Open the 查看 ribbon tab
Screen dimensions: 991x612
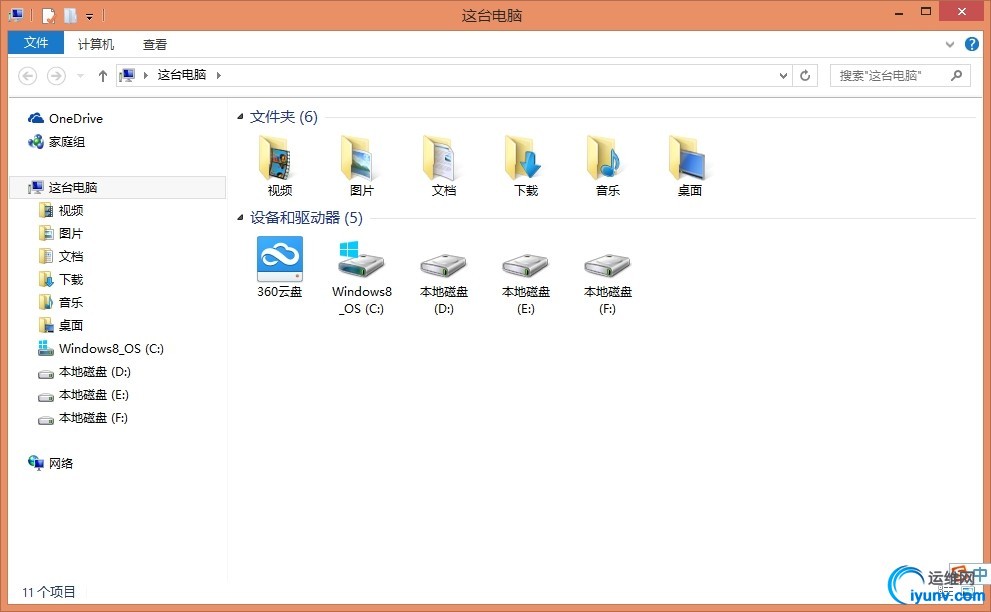click(155, 44)
